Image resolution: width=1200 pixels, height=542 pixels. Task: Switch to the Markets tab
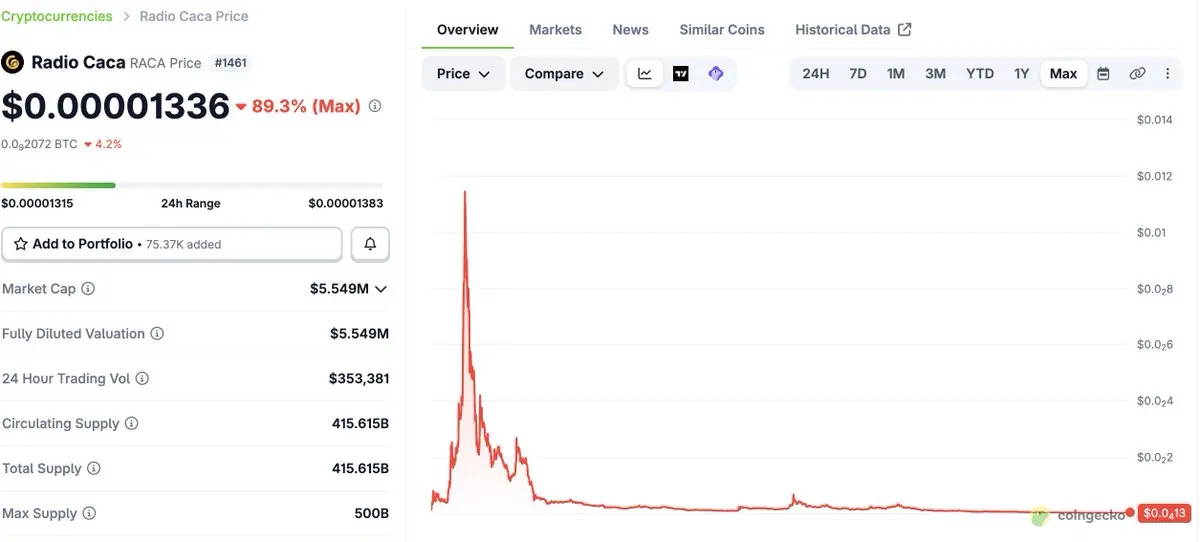[555, 30]
